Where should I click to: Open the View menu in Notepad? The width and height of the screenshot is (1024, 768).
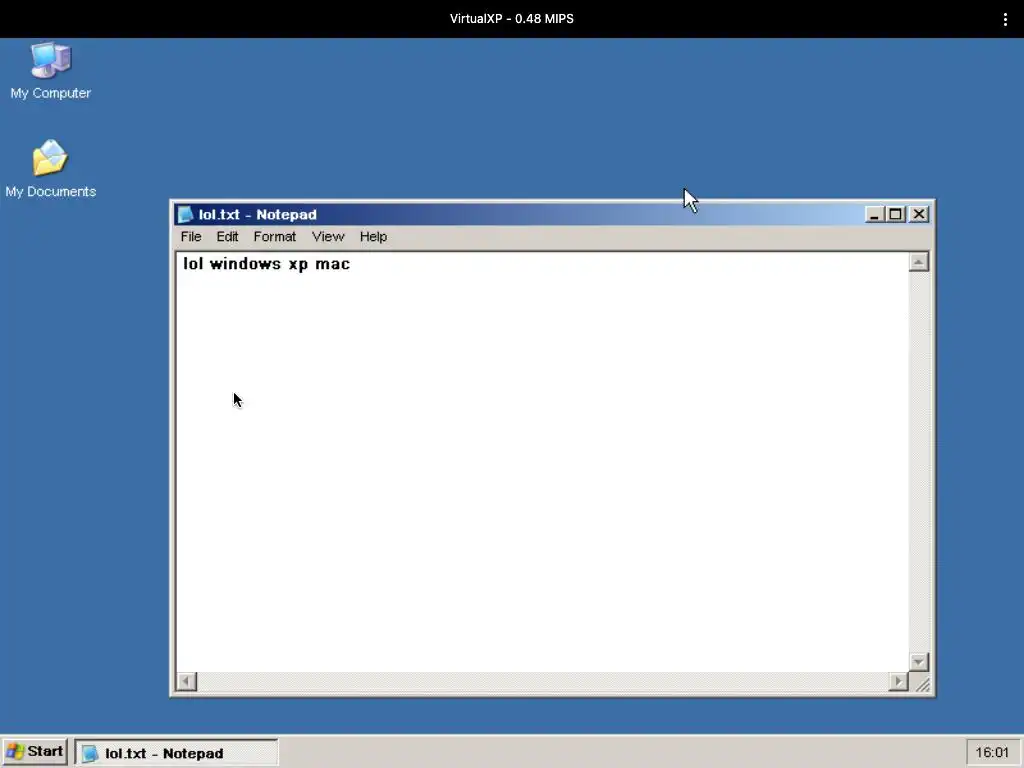point(328,236)
